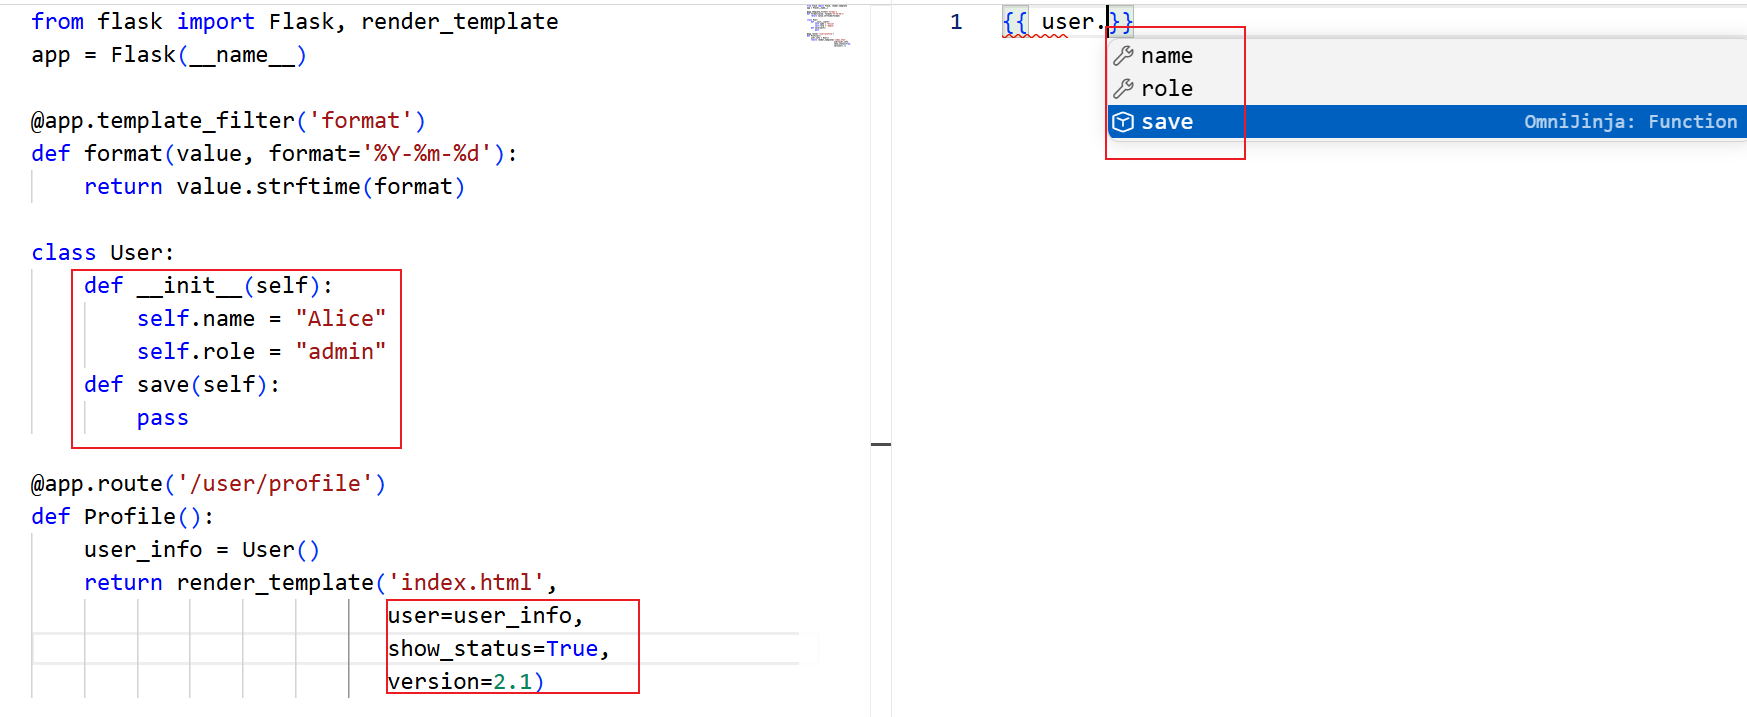Click the 'OmniJinja: Function' detail label
The image size is (1747, 717).
point(1630,121)
